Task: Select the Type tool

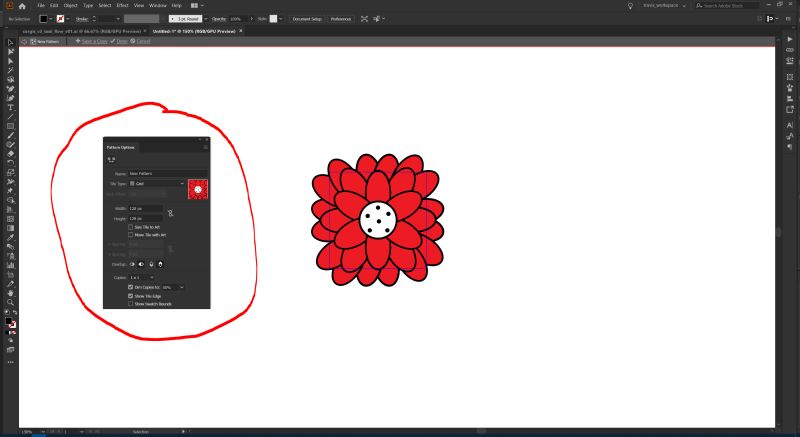Action: click(10, 108)
